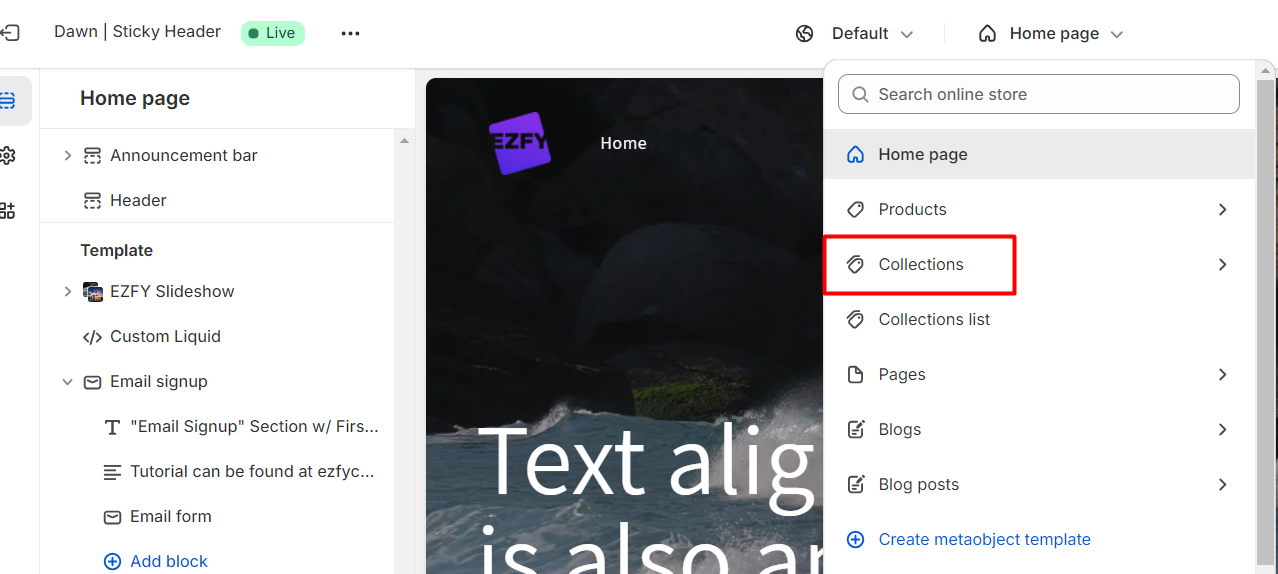Click the Home link in preview navigation

point(623,143)
